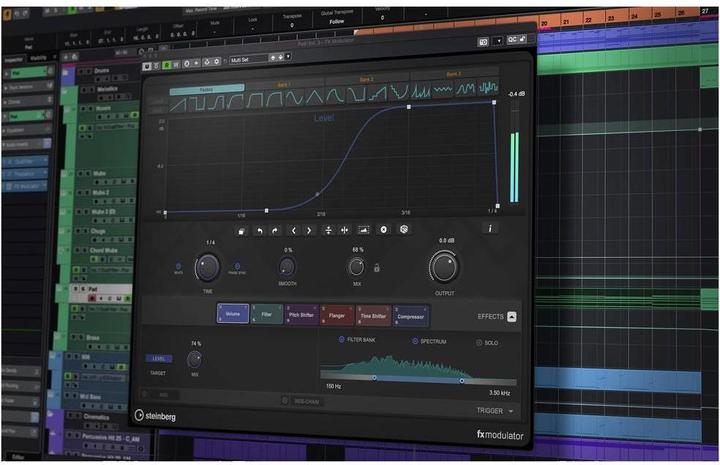Viewport: 720px width, 465px height.
Task: Select the triangle curve preset
Action: tap(315, 96)
